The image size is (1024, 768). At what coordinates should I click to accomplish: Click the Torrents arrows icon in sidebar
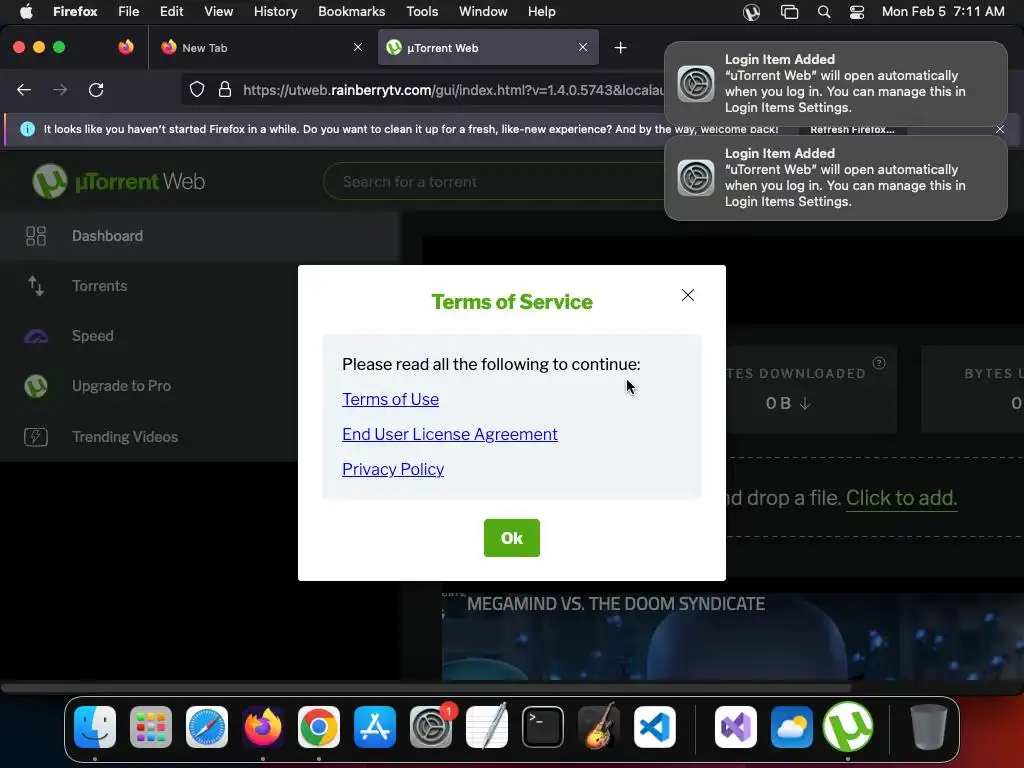36,285
